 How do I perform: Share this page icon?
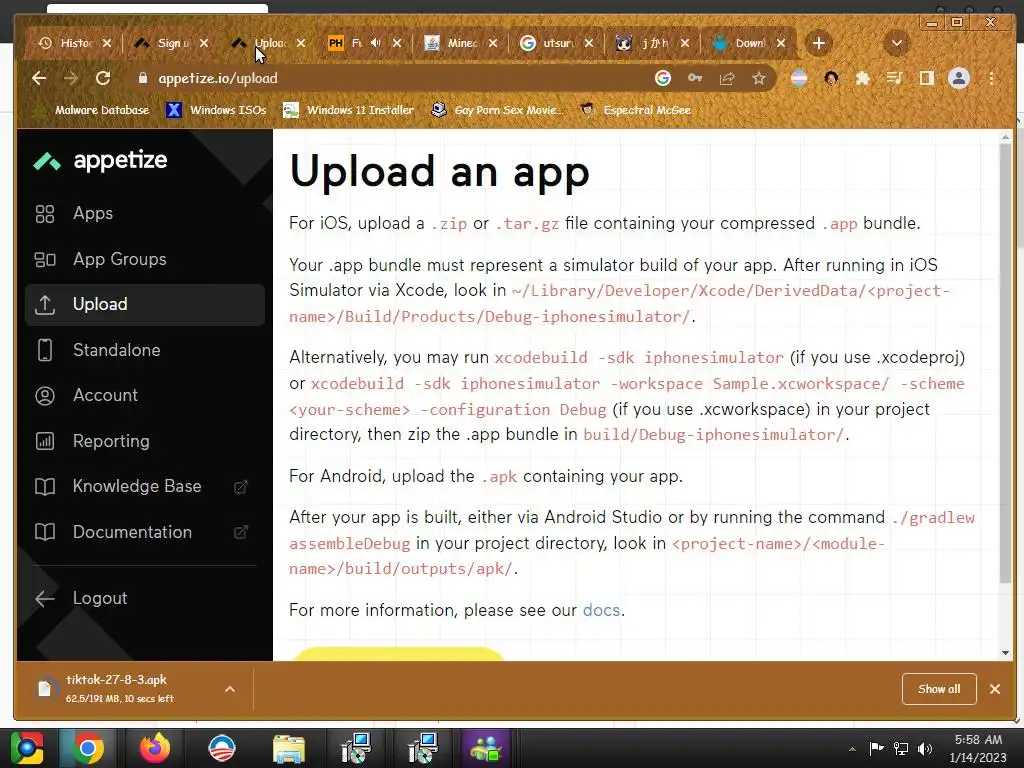pyautogui.click(x=727, y=78)
